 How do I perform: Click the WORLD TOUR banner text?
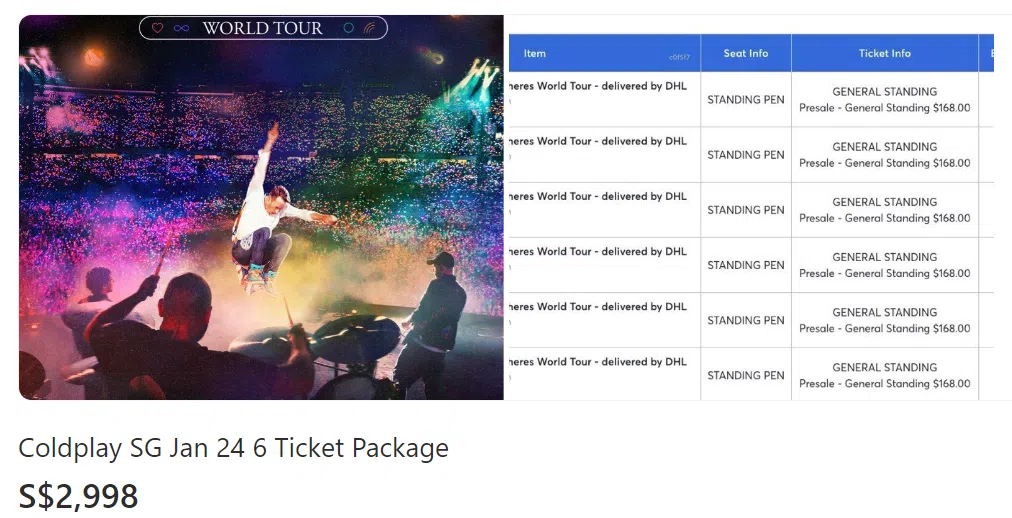coord(262,28)
